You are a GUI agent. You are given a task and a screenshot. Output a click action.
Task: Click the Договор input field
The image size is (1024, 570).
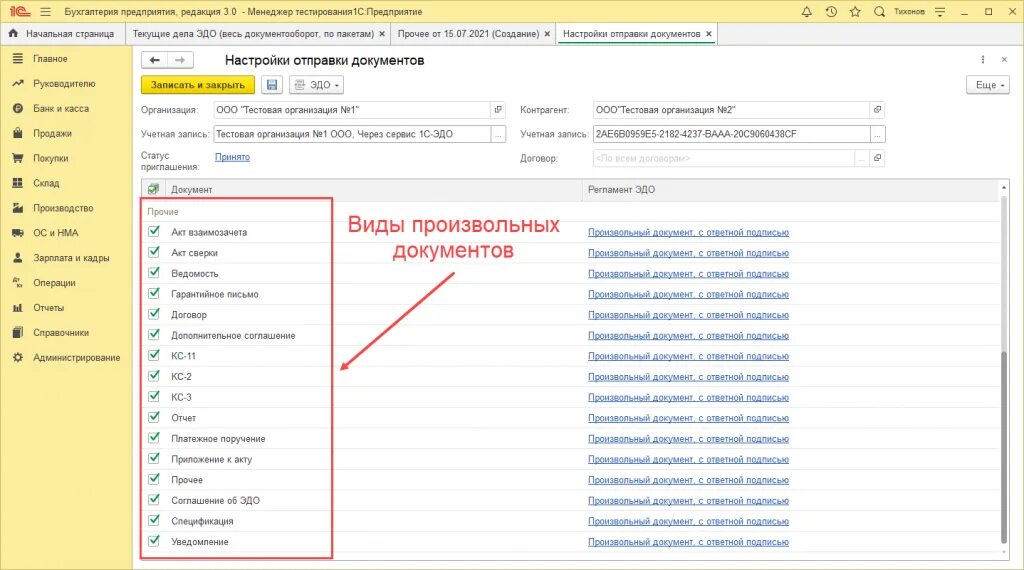coord(724,158)
